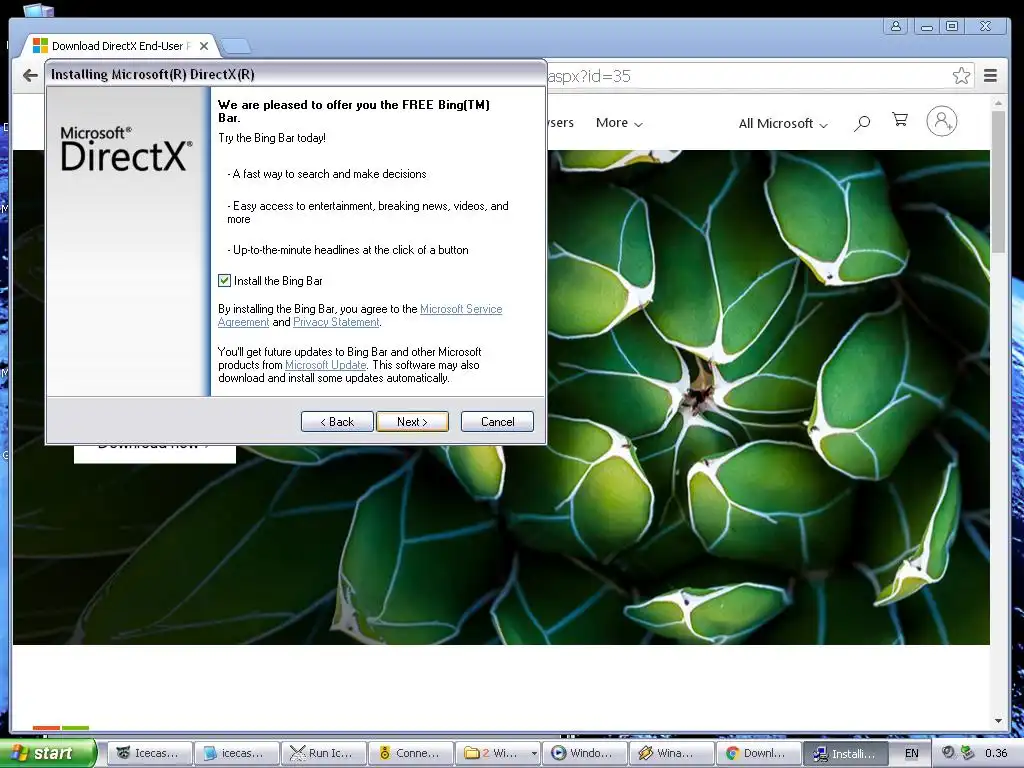Click the Next button in the DirectX installer
Image resolution: width=1024 pixels, height=768 pixels.
412,422
